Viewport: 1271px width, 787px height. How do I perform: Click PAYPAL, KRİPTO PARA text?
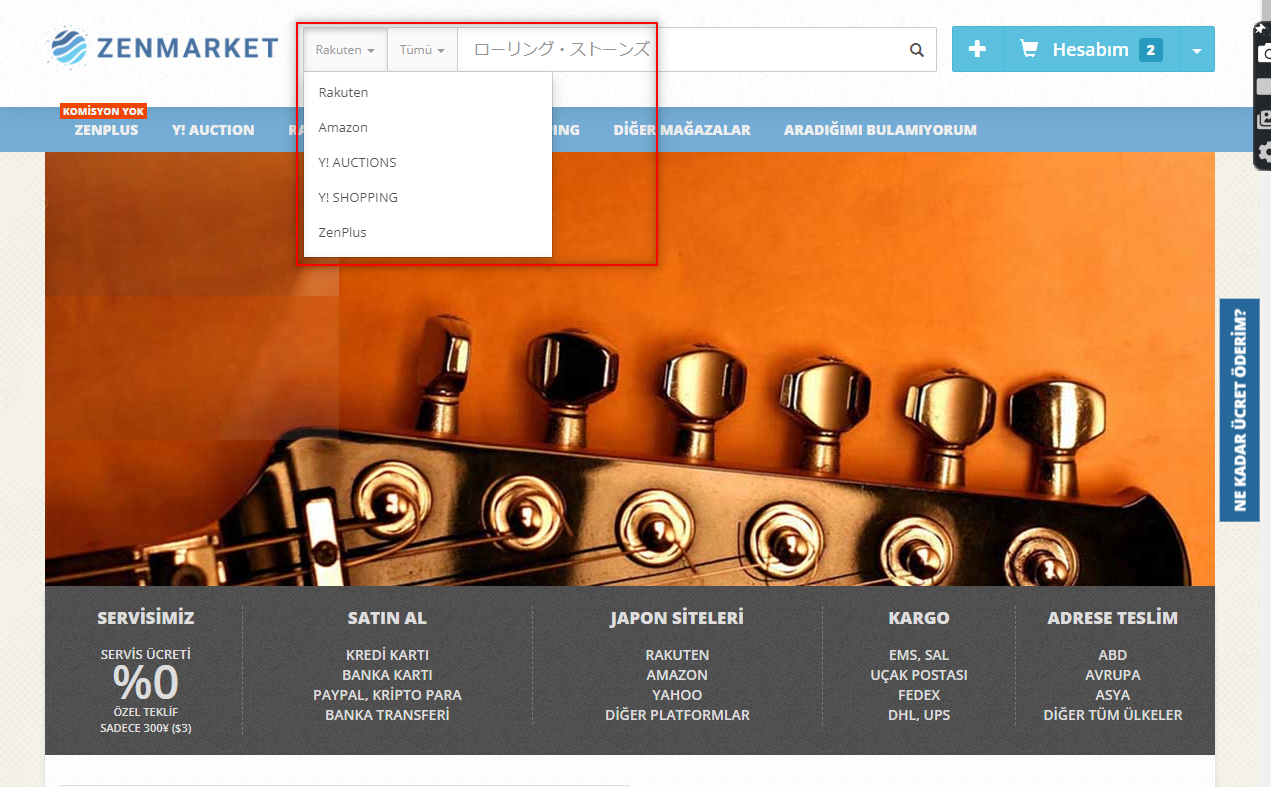pyautogui.click(x=387, y=695)
